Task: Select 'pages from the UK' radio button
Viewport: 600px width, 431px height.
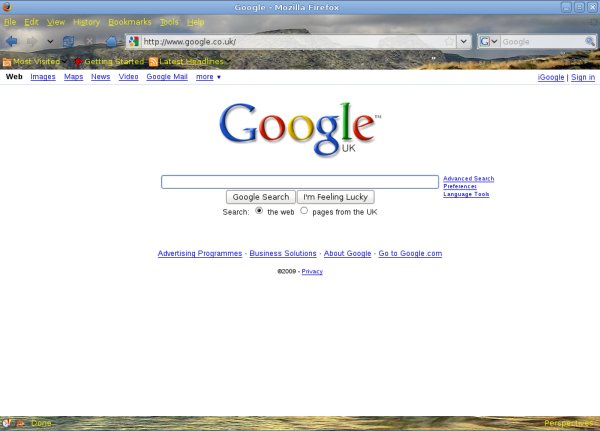Action: click(x=304, y=211)
